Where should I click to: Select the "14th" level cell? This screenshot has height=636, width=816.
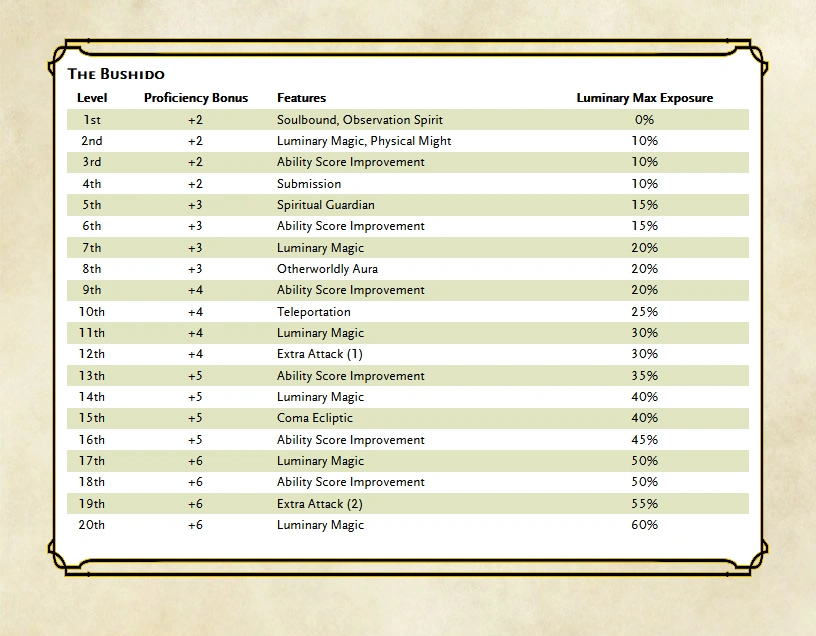pos(92,397)
